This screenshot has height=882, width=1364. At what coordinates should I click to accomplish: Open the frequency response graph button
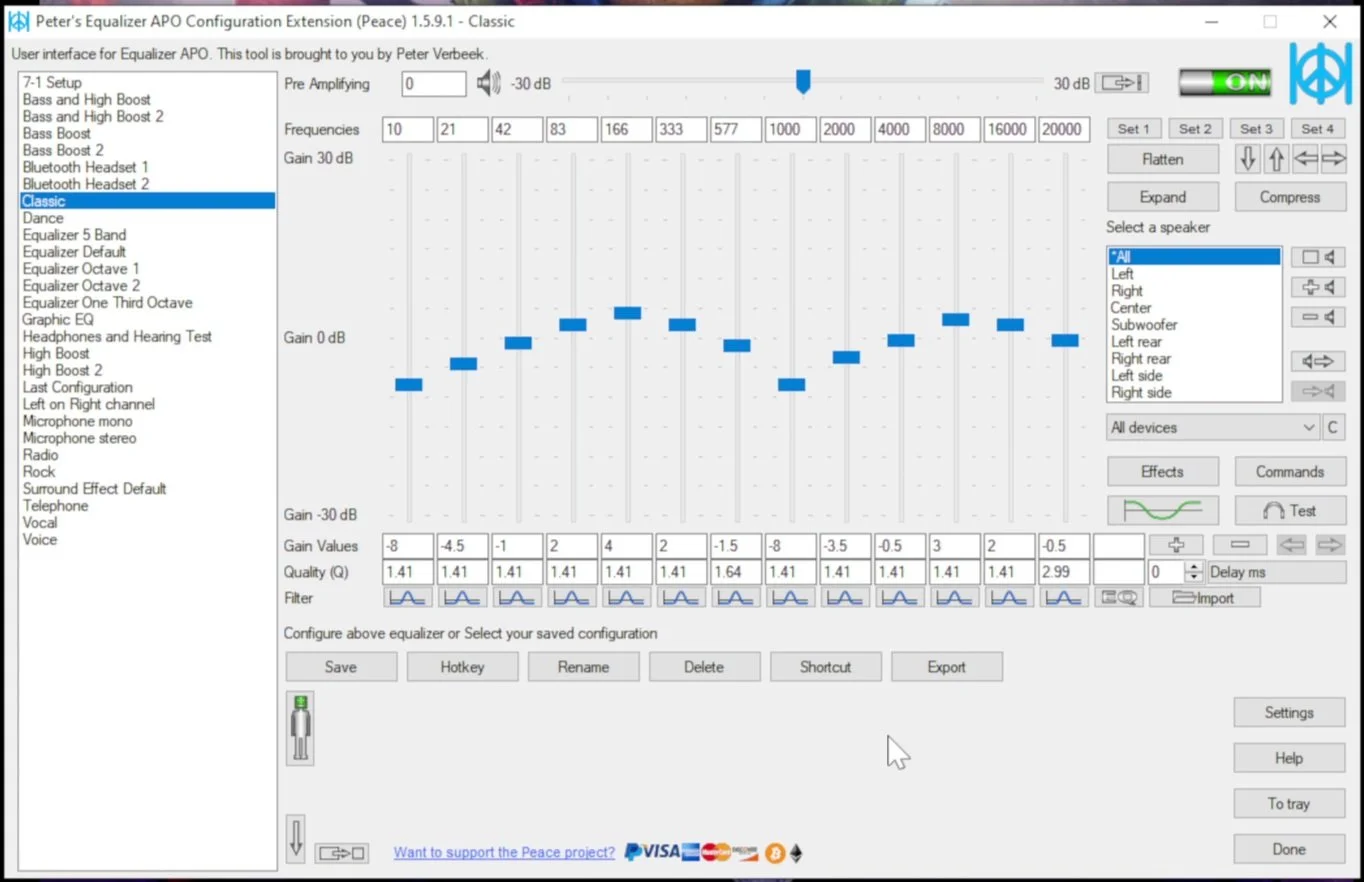[x=1163, y=511]
